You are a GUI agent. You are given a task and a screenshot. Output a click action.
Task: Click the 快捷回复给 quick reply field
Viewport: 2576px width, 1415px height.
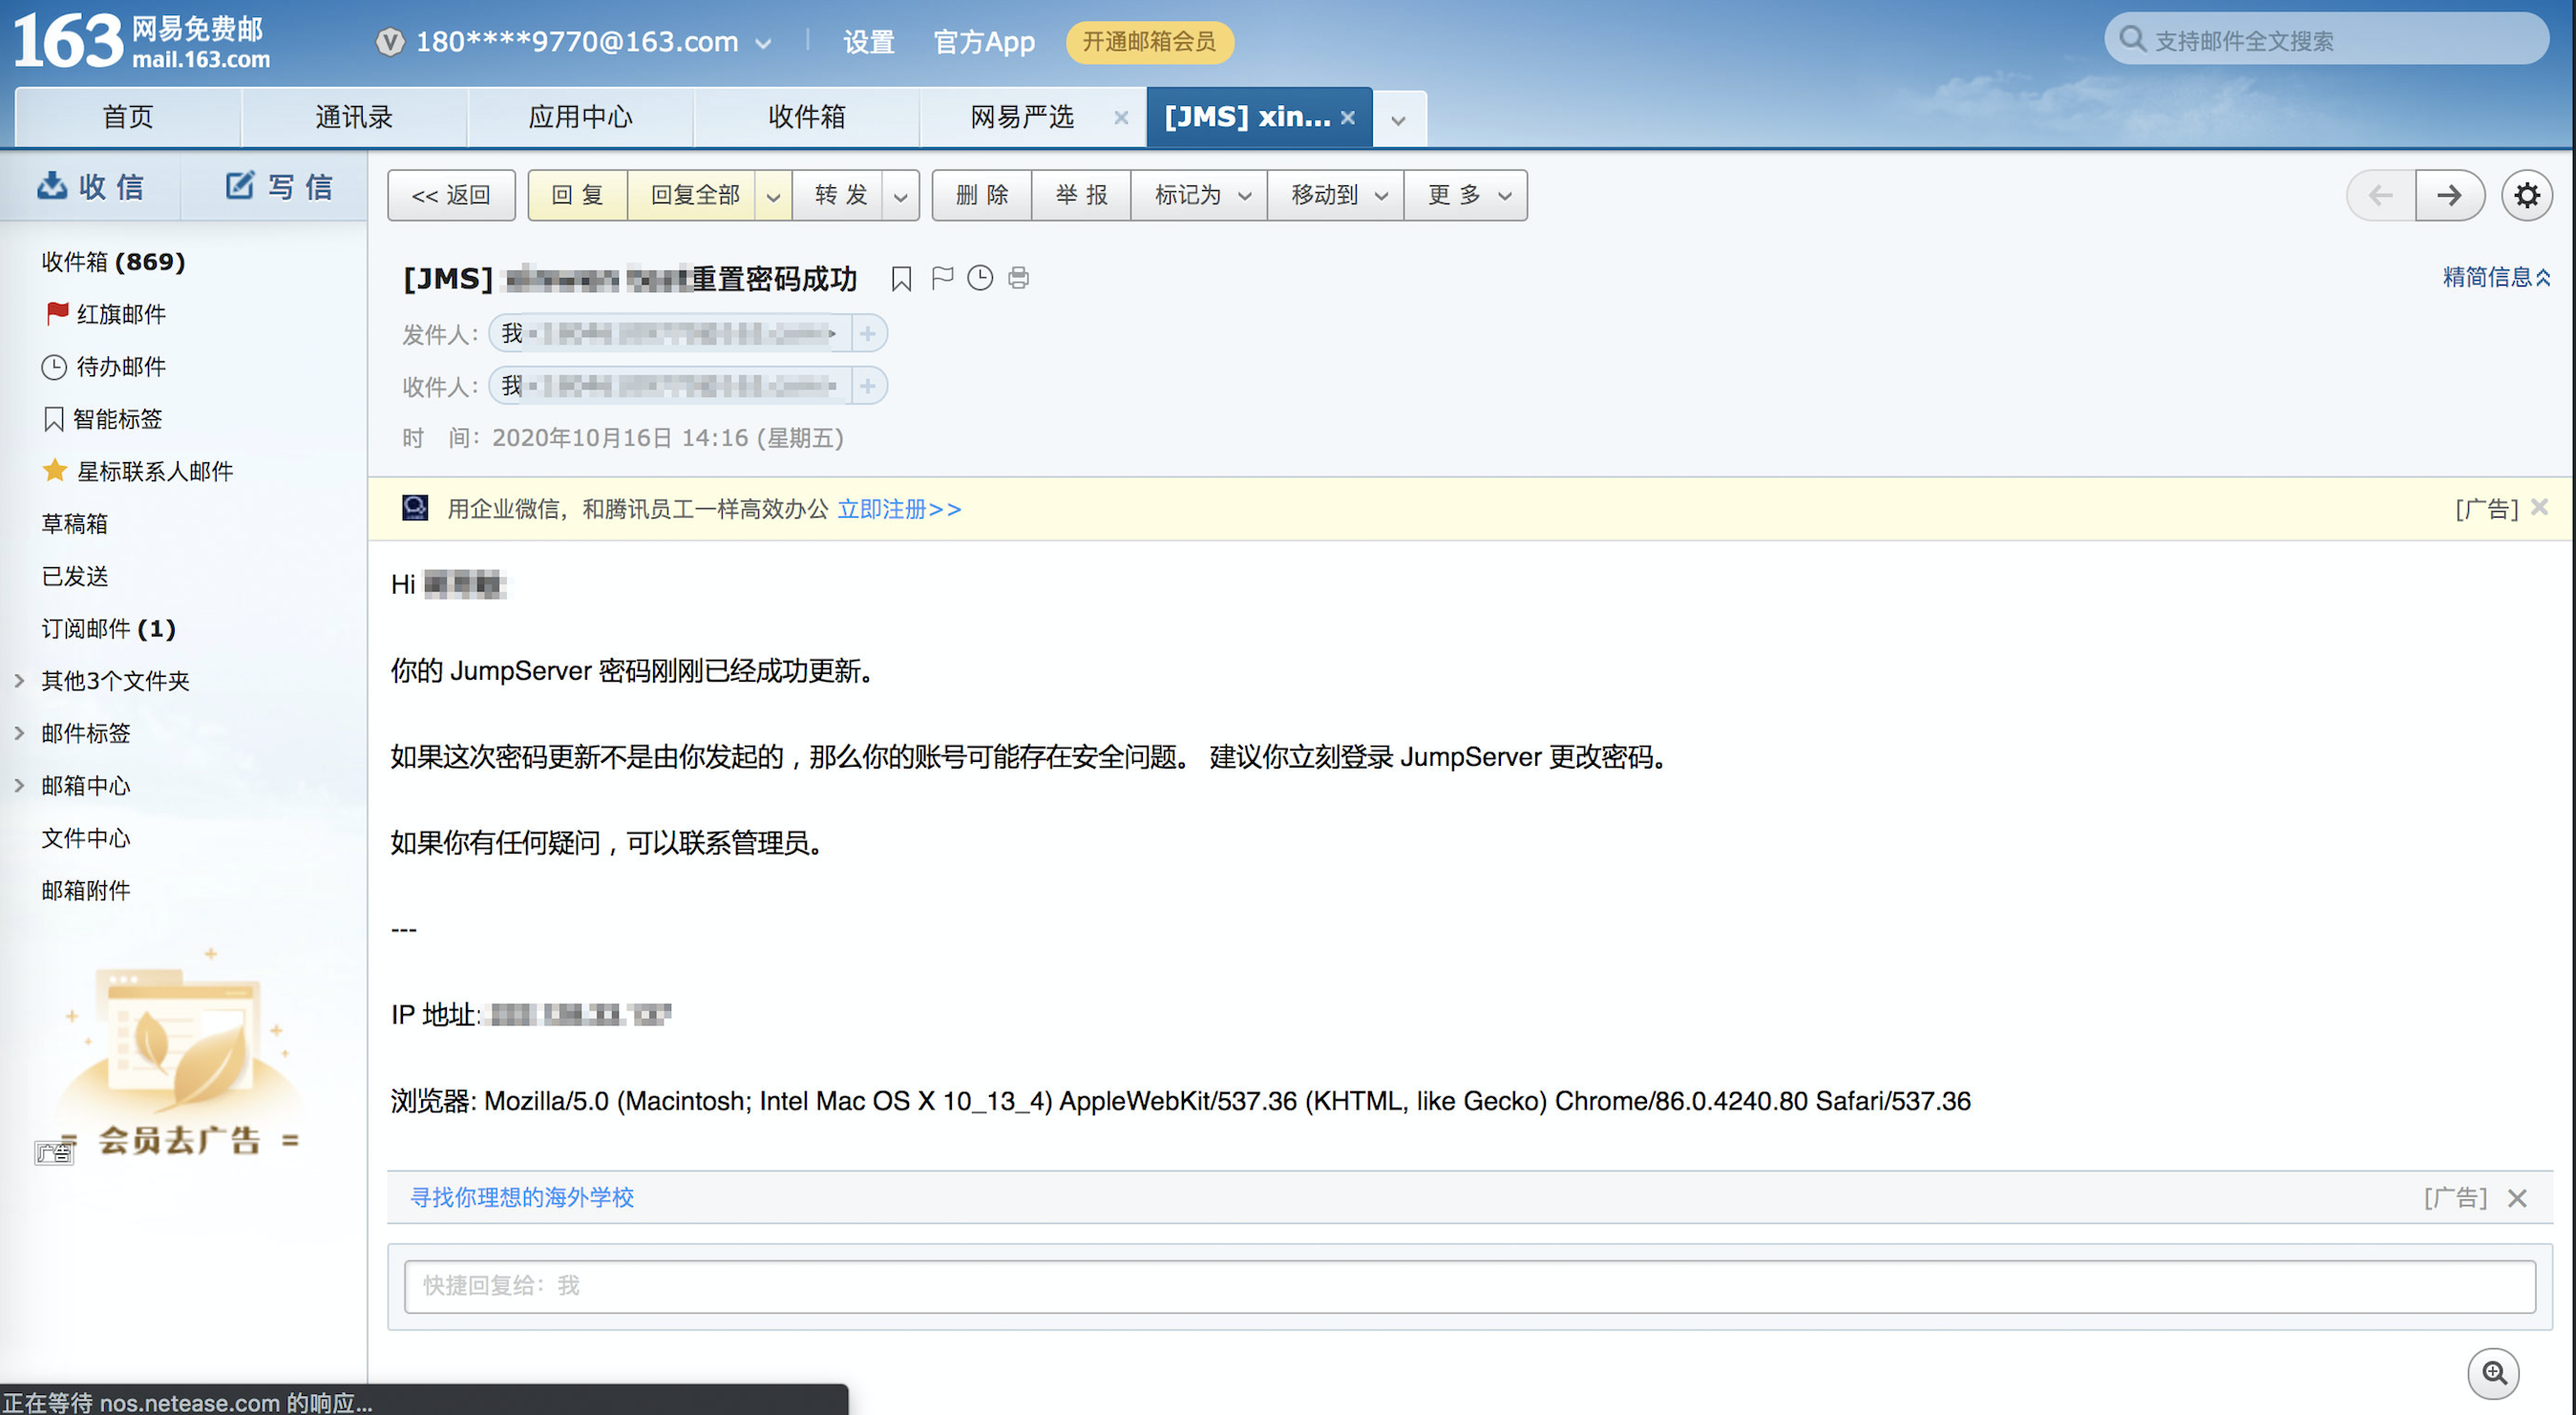(1469, 1285)
